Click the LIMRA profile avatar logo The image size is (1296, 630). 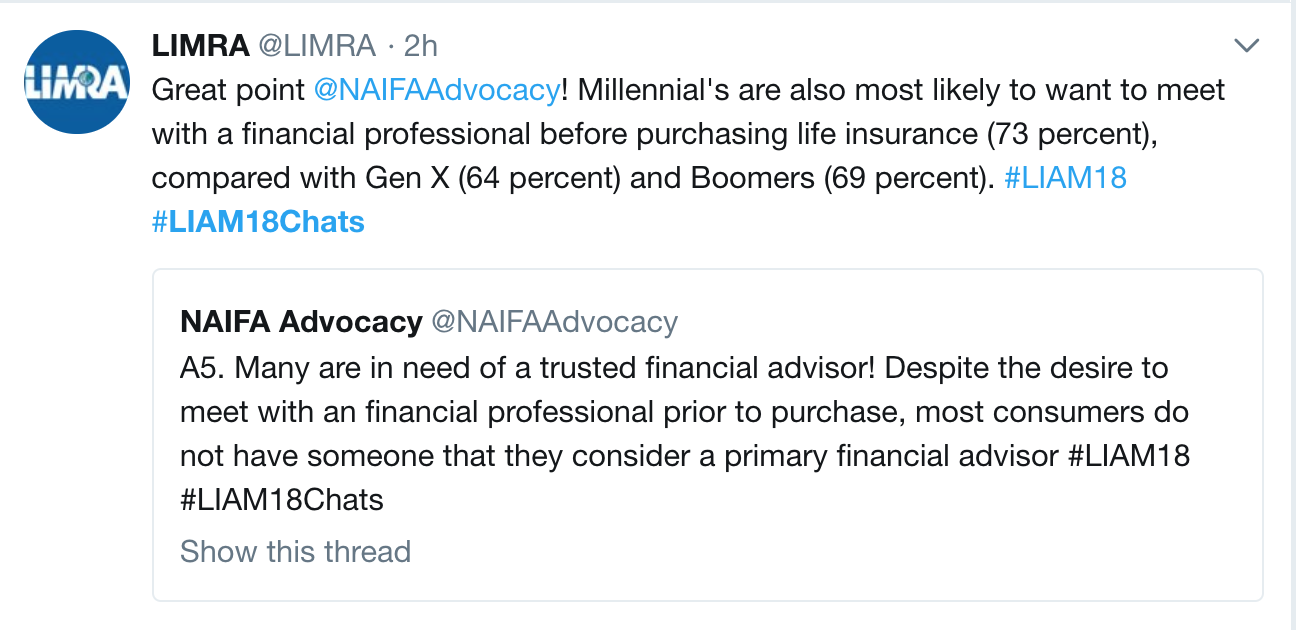pyautogui.click(x=76, y=82)
